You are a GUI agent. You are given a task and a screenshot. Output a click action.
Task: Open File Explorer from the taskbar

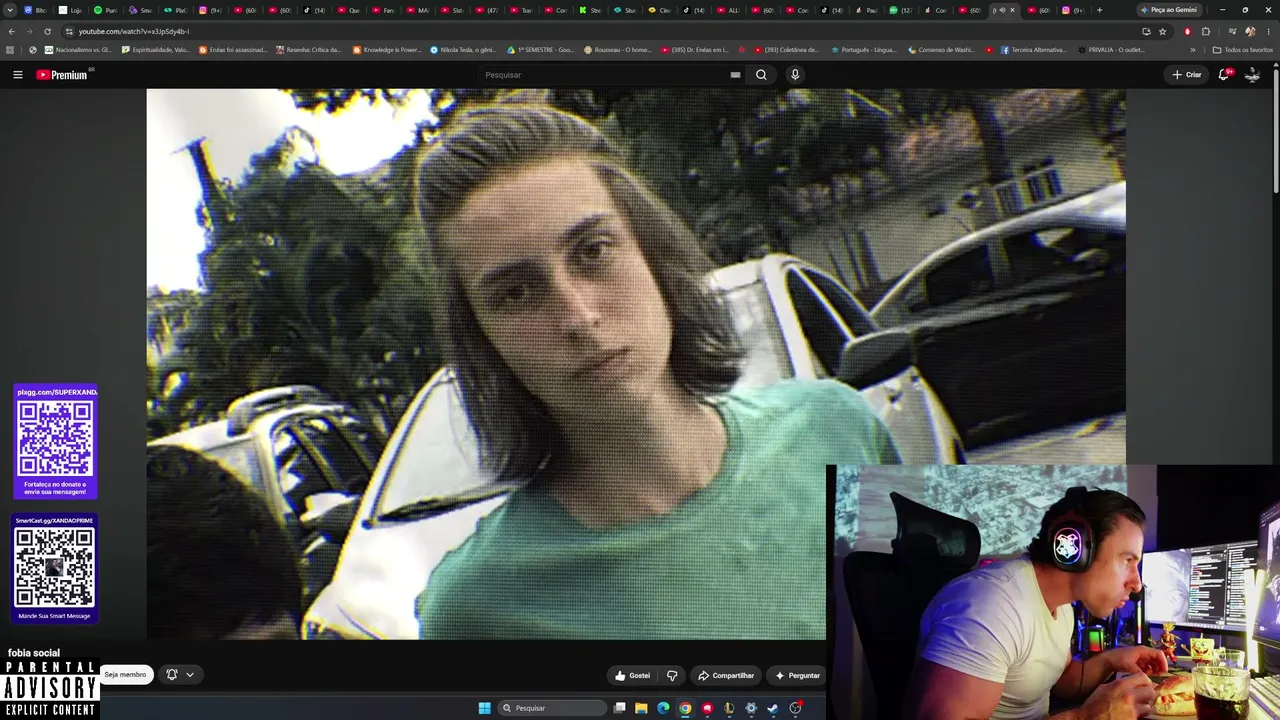point(641,708)
